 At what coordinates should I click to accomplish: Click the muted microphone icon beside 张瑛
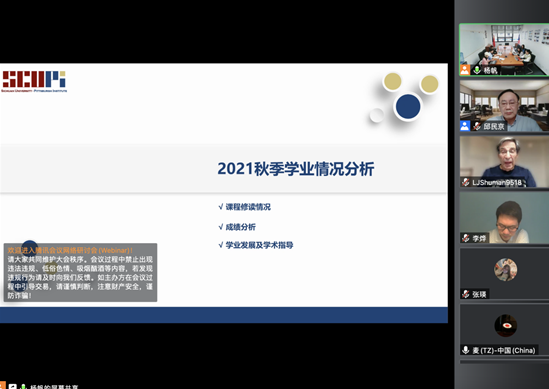pyautogui.click(x=465, y=294)
